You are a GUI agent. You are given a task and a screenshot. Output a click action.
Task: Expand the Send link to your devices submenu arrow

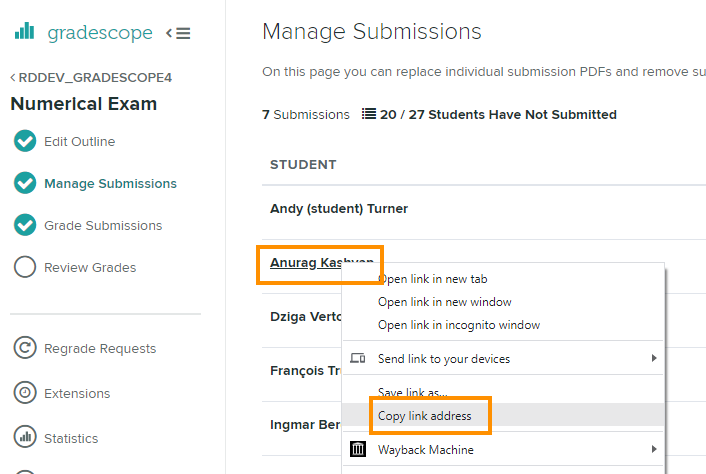click(x=654, y=359)
